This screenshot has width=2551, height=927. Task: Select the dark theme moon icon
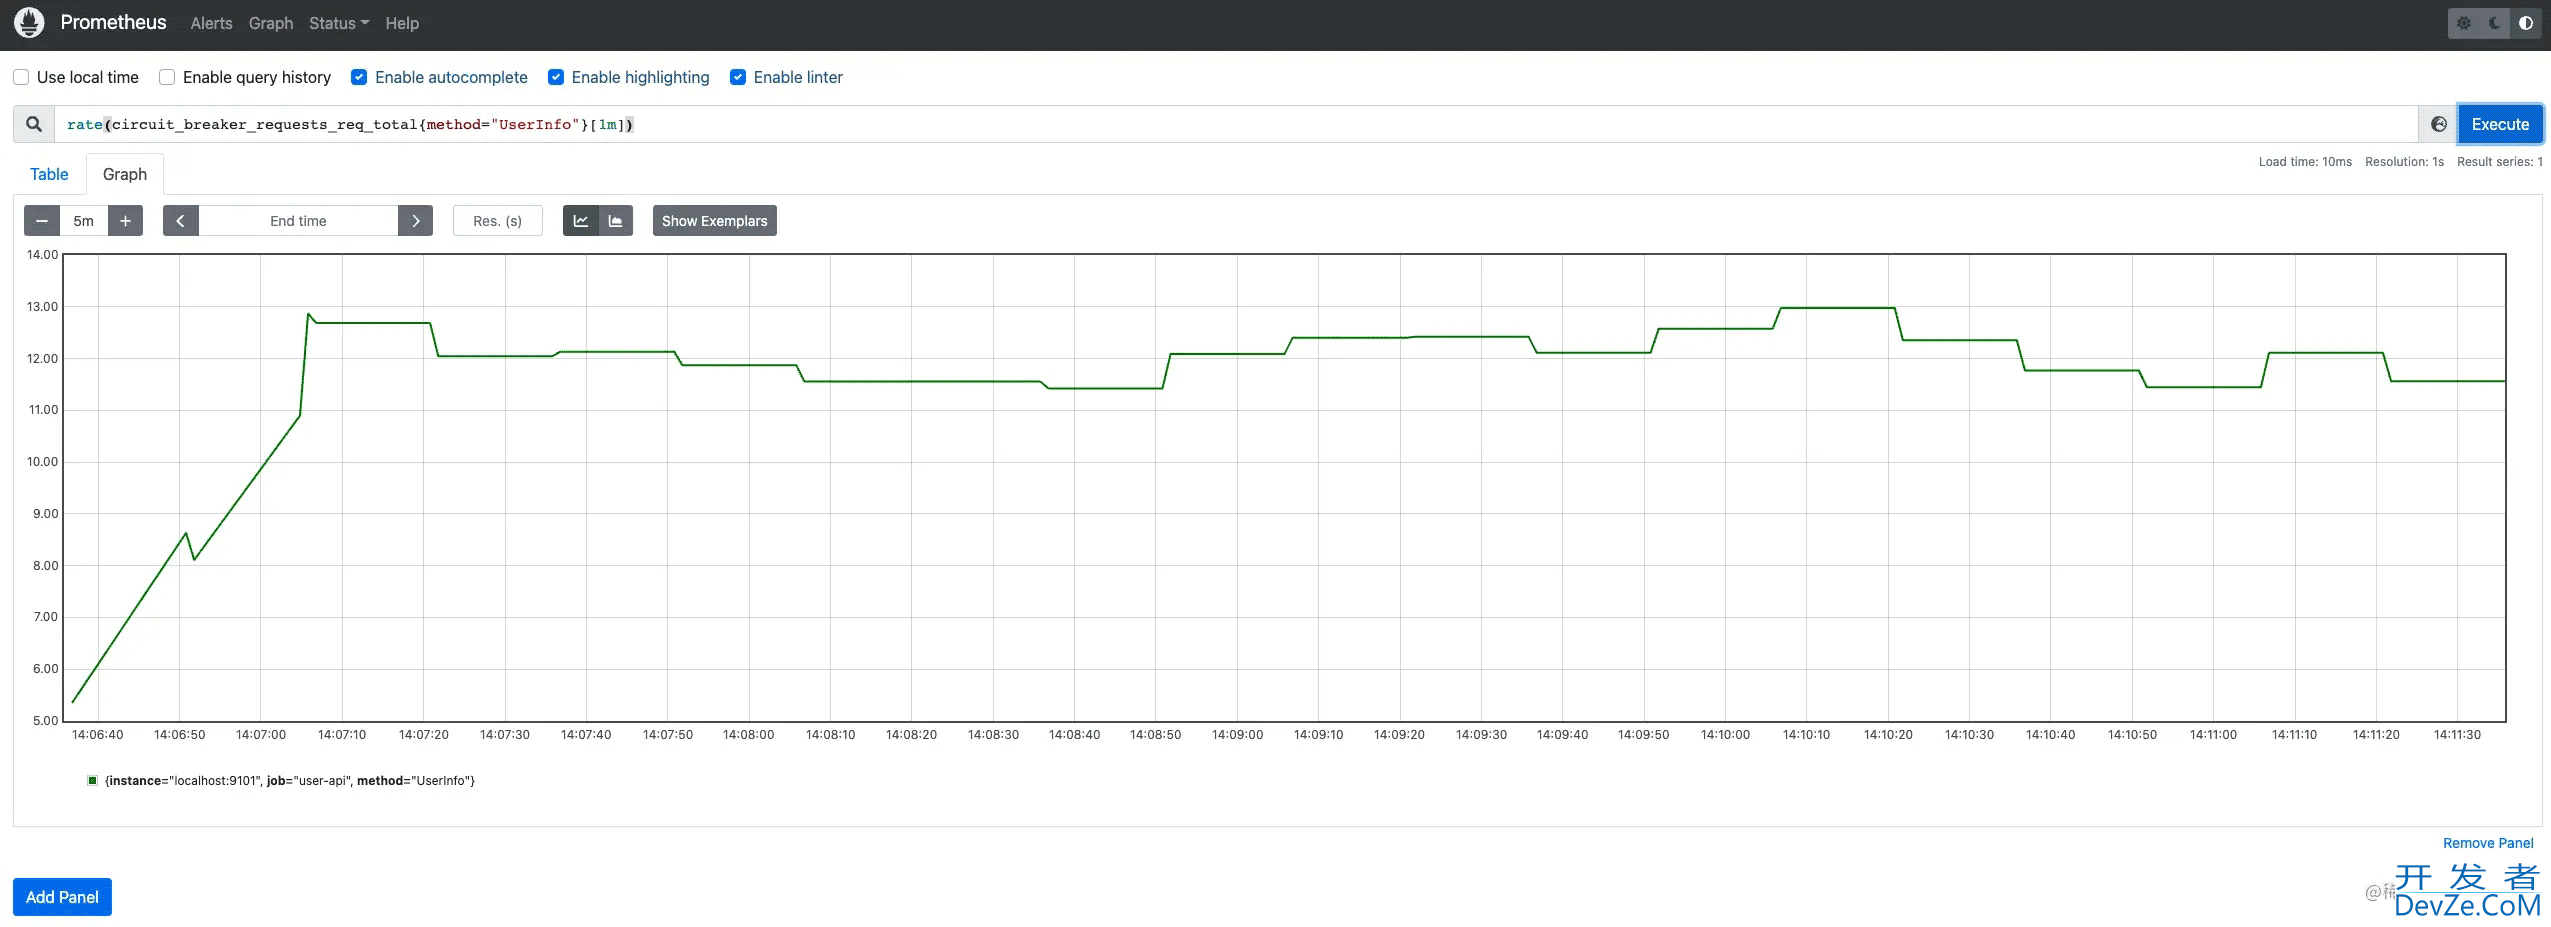(2495, 23)
